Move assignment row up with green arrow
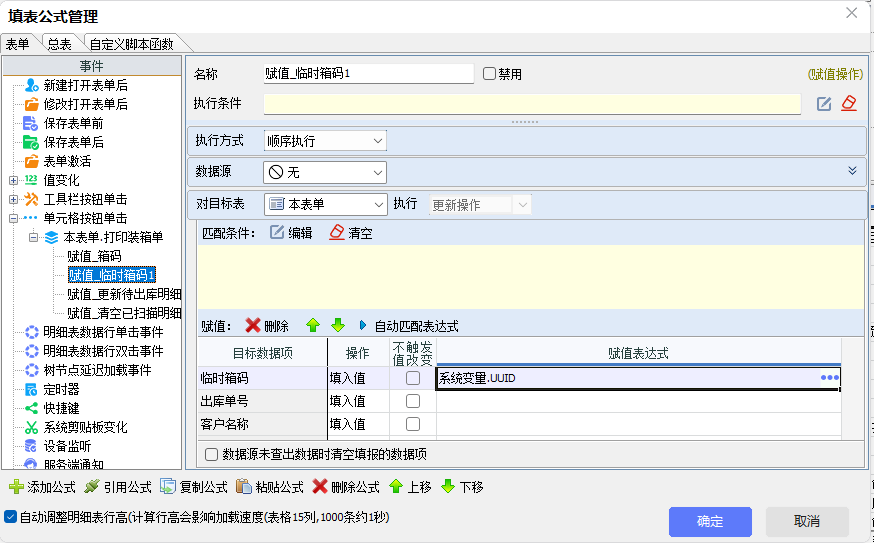Screen dimensions: 874x543 point(313,326)
